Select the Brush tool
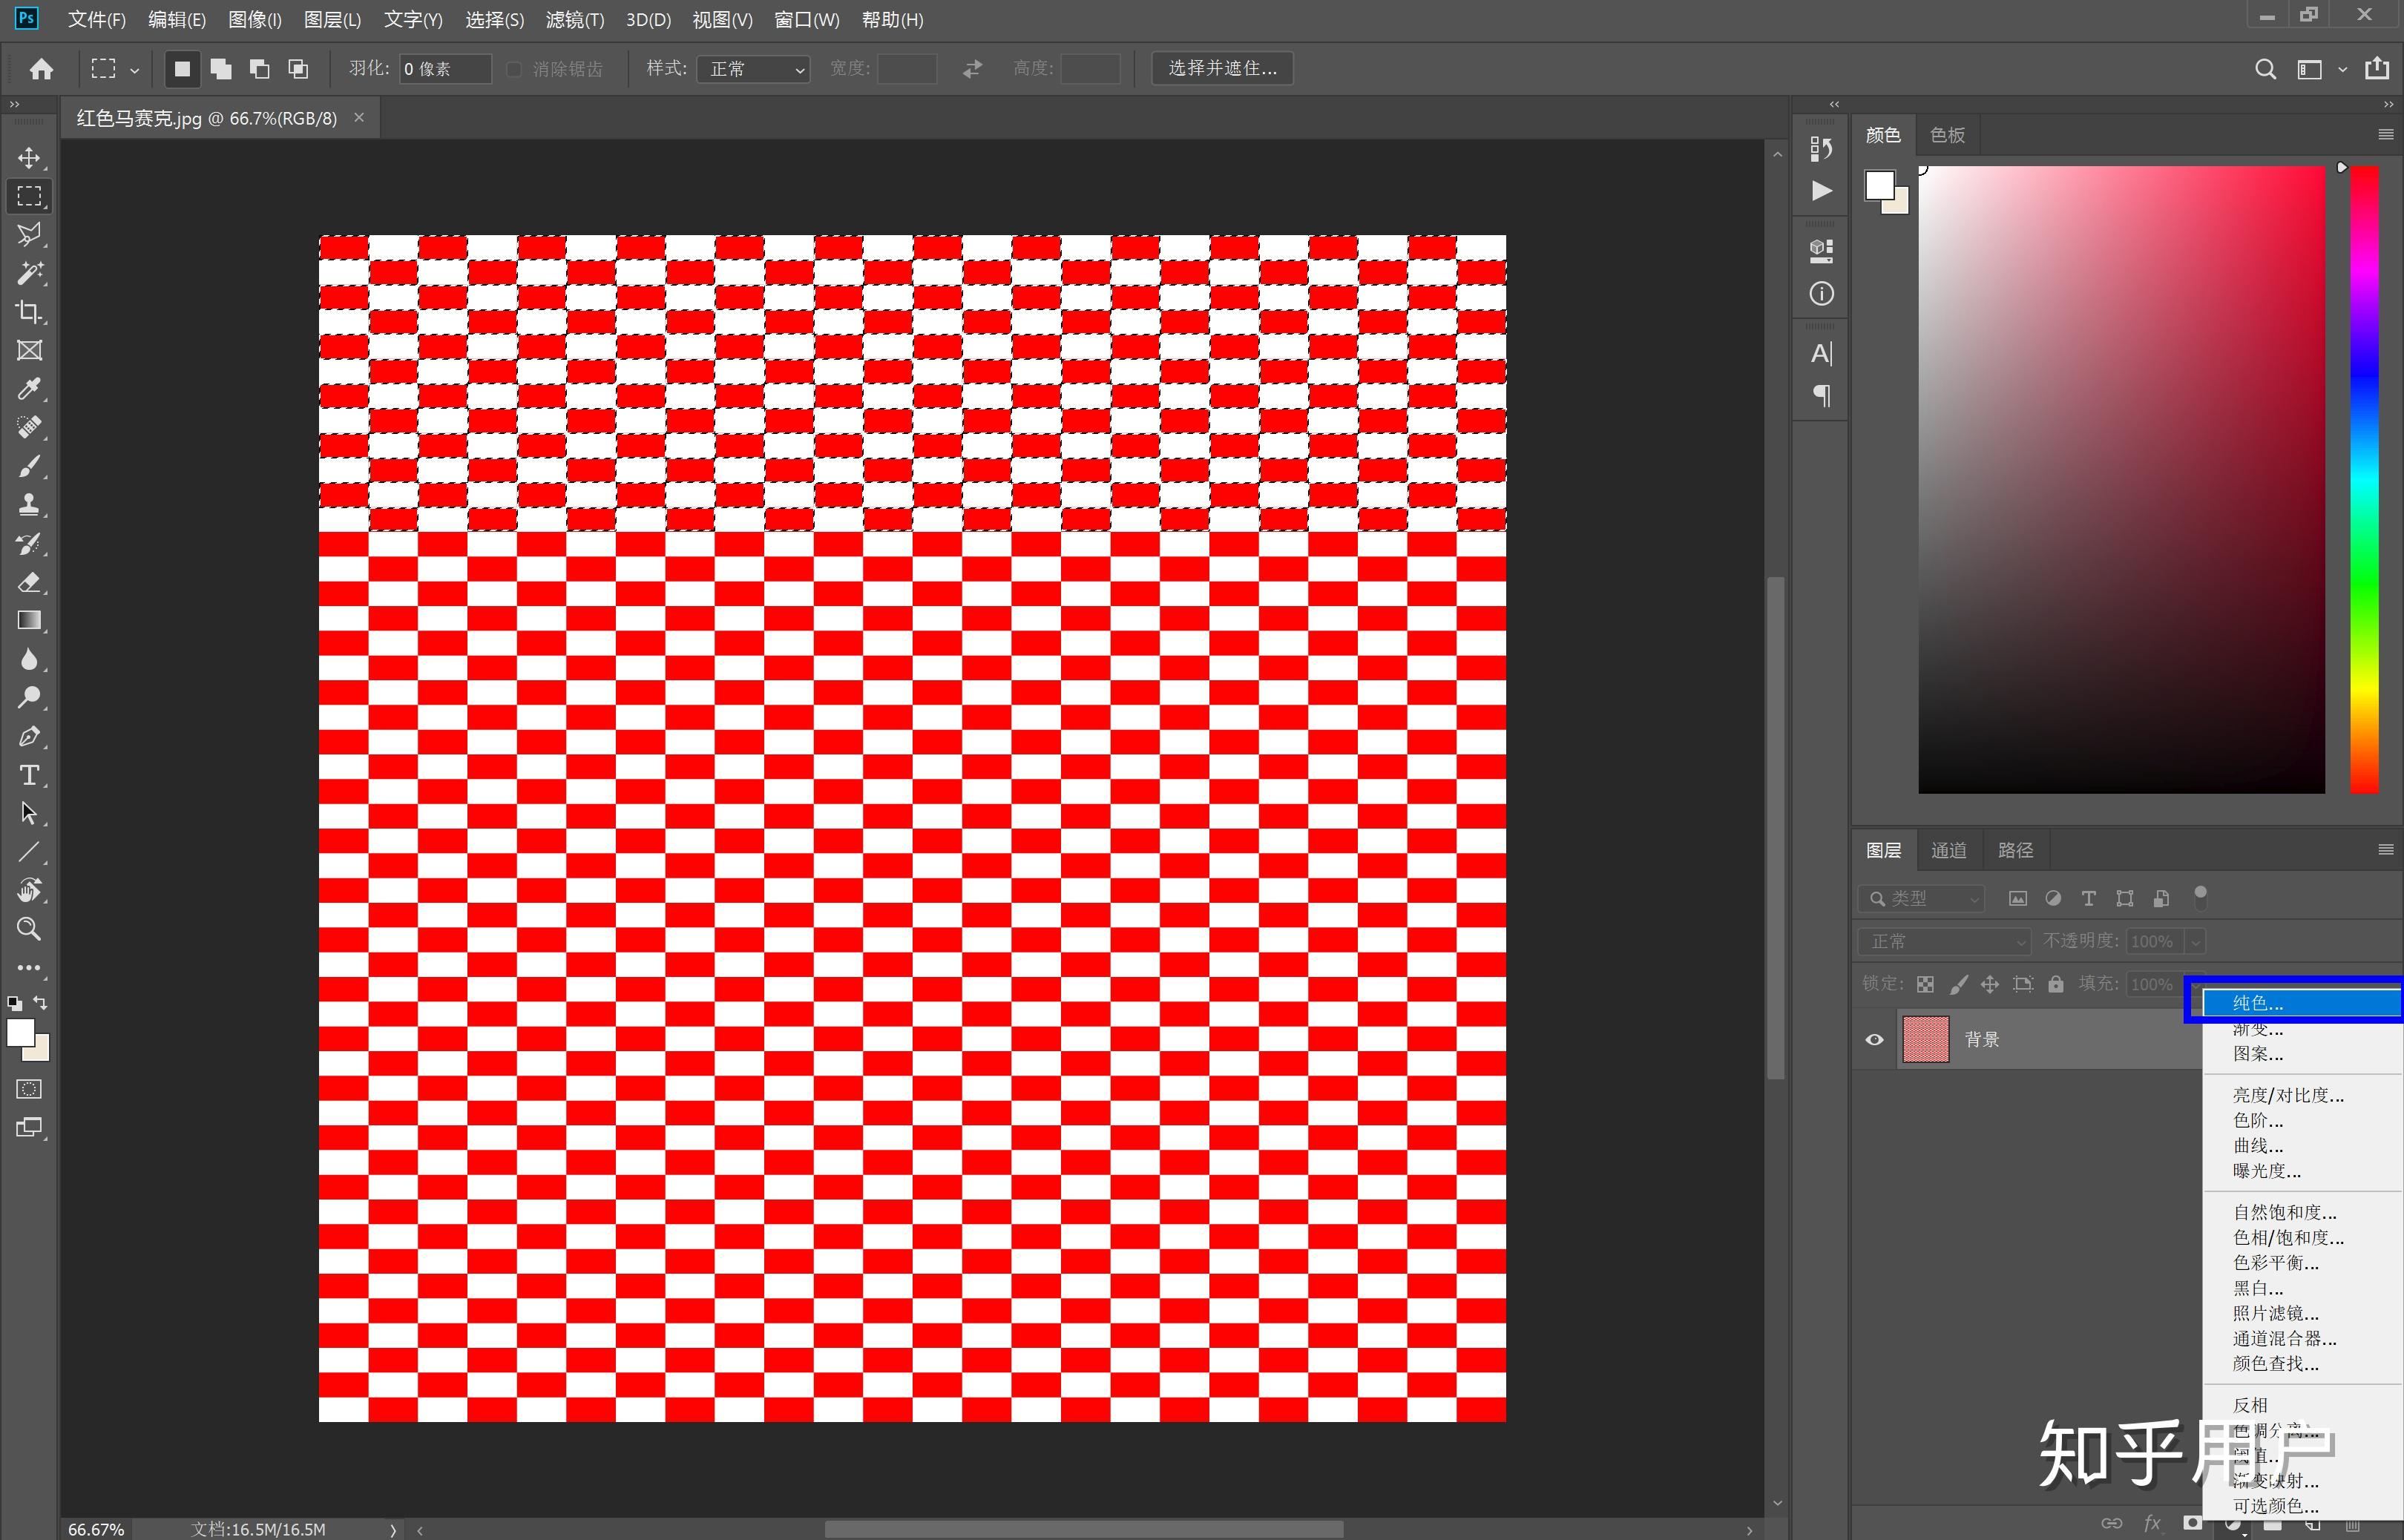Viewport: 2404px width, 1540px height. coord(29,466)
